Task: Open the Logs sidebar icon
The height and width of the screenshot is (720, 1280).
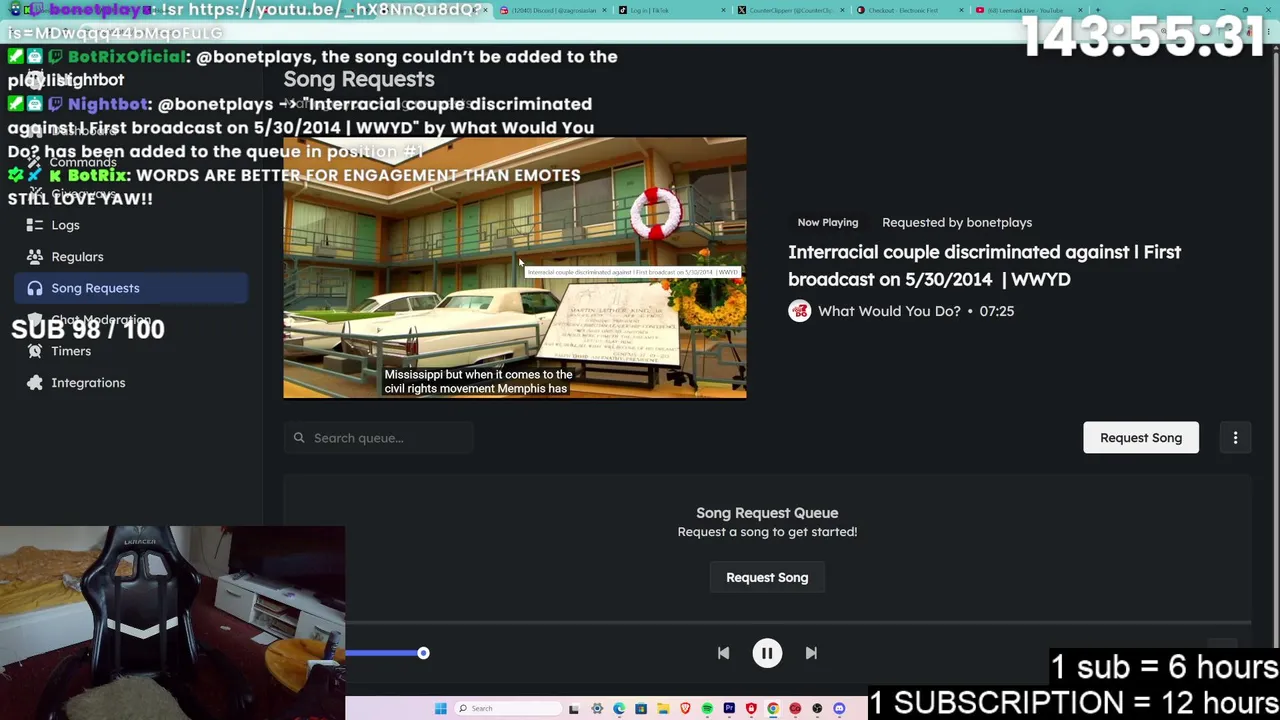Action: click(35, 225)
